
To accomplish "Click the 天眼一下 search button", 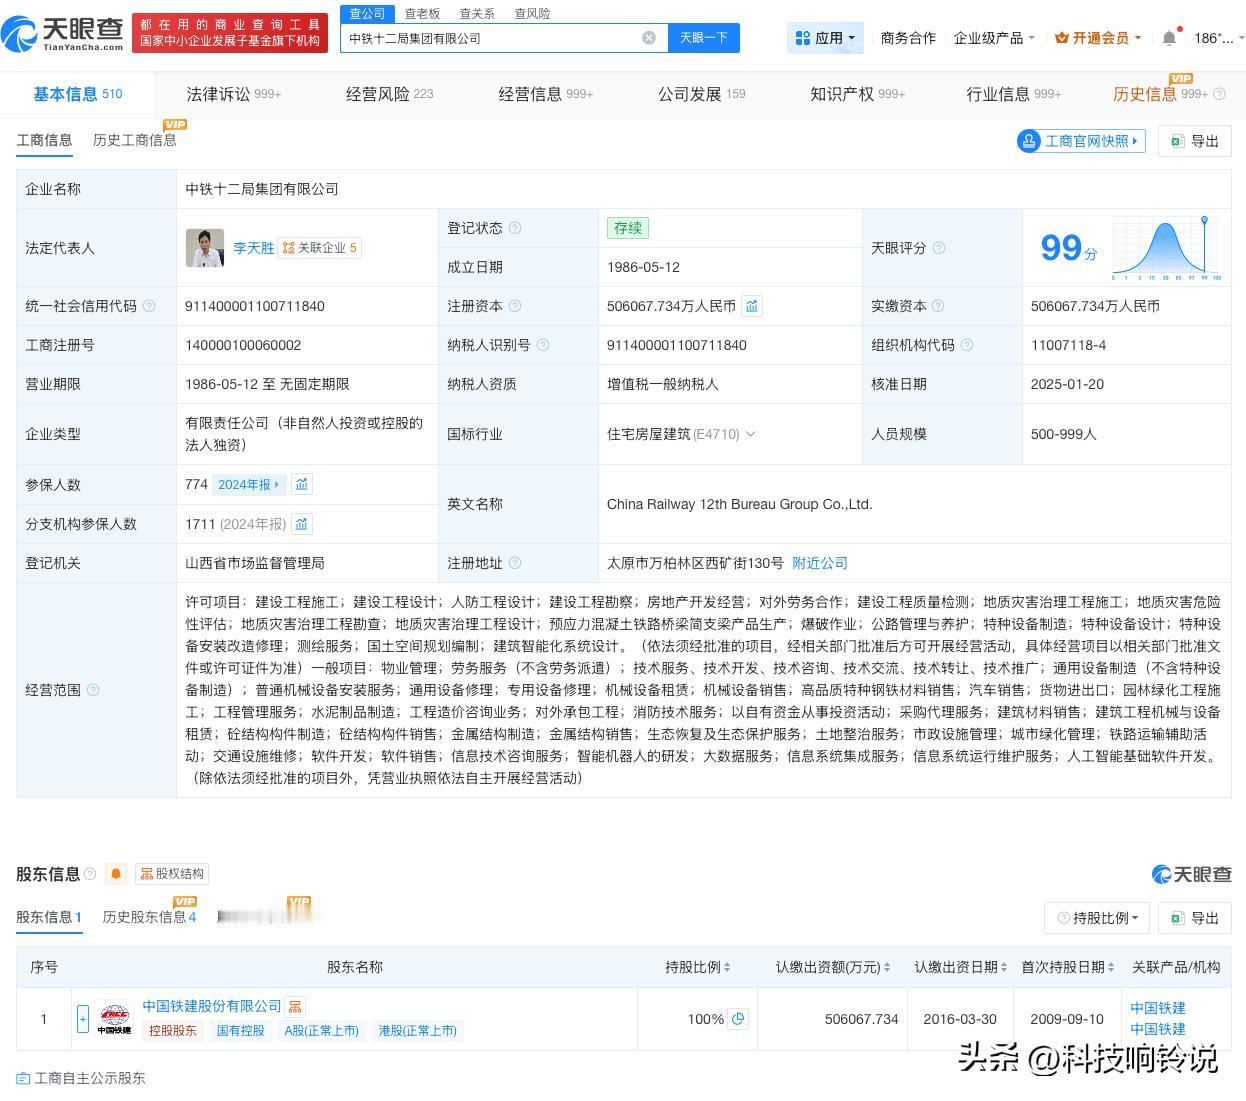I will coord(703,38).
